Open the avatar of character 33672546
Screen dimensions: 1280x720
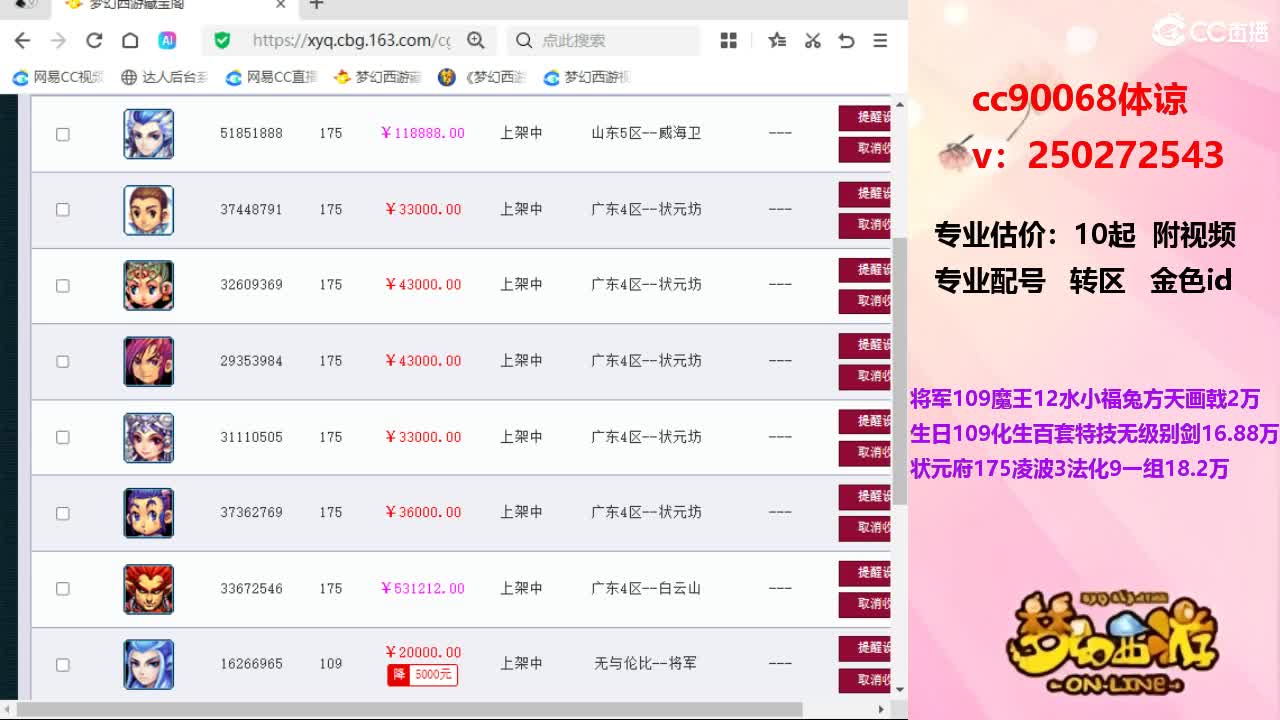[x=149, y=589]
